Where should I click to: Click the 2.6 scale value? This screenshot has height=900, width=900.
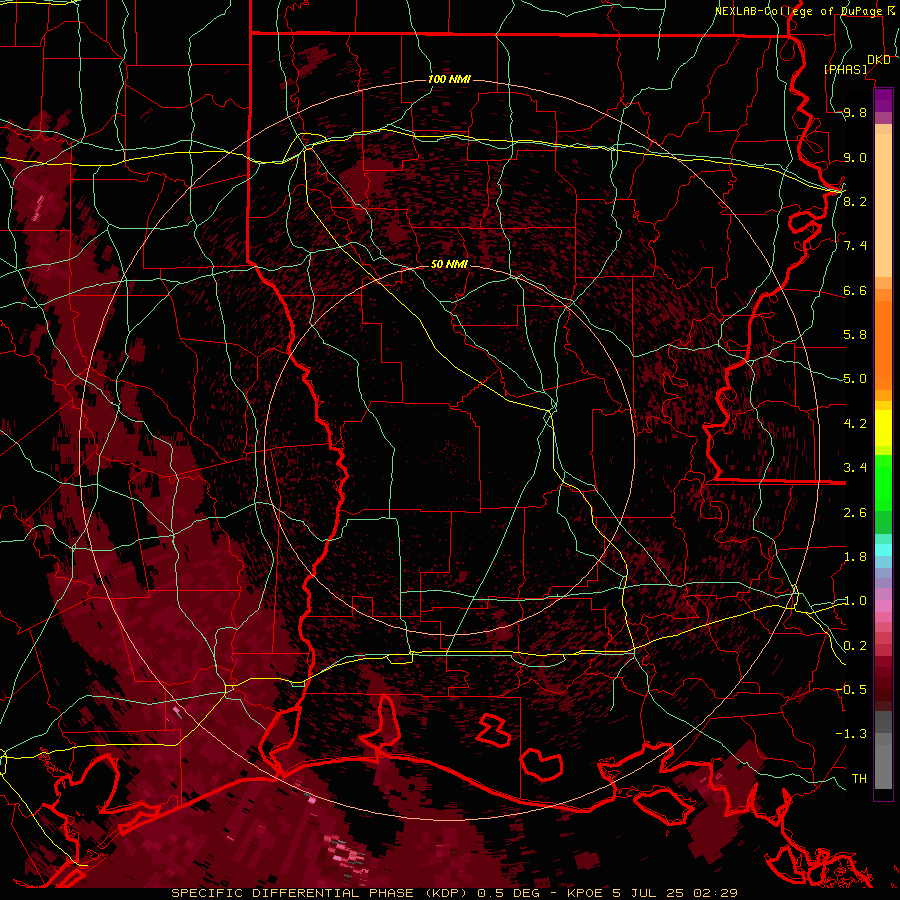coord(855,512)
